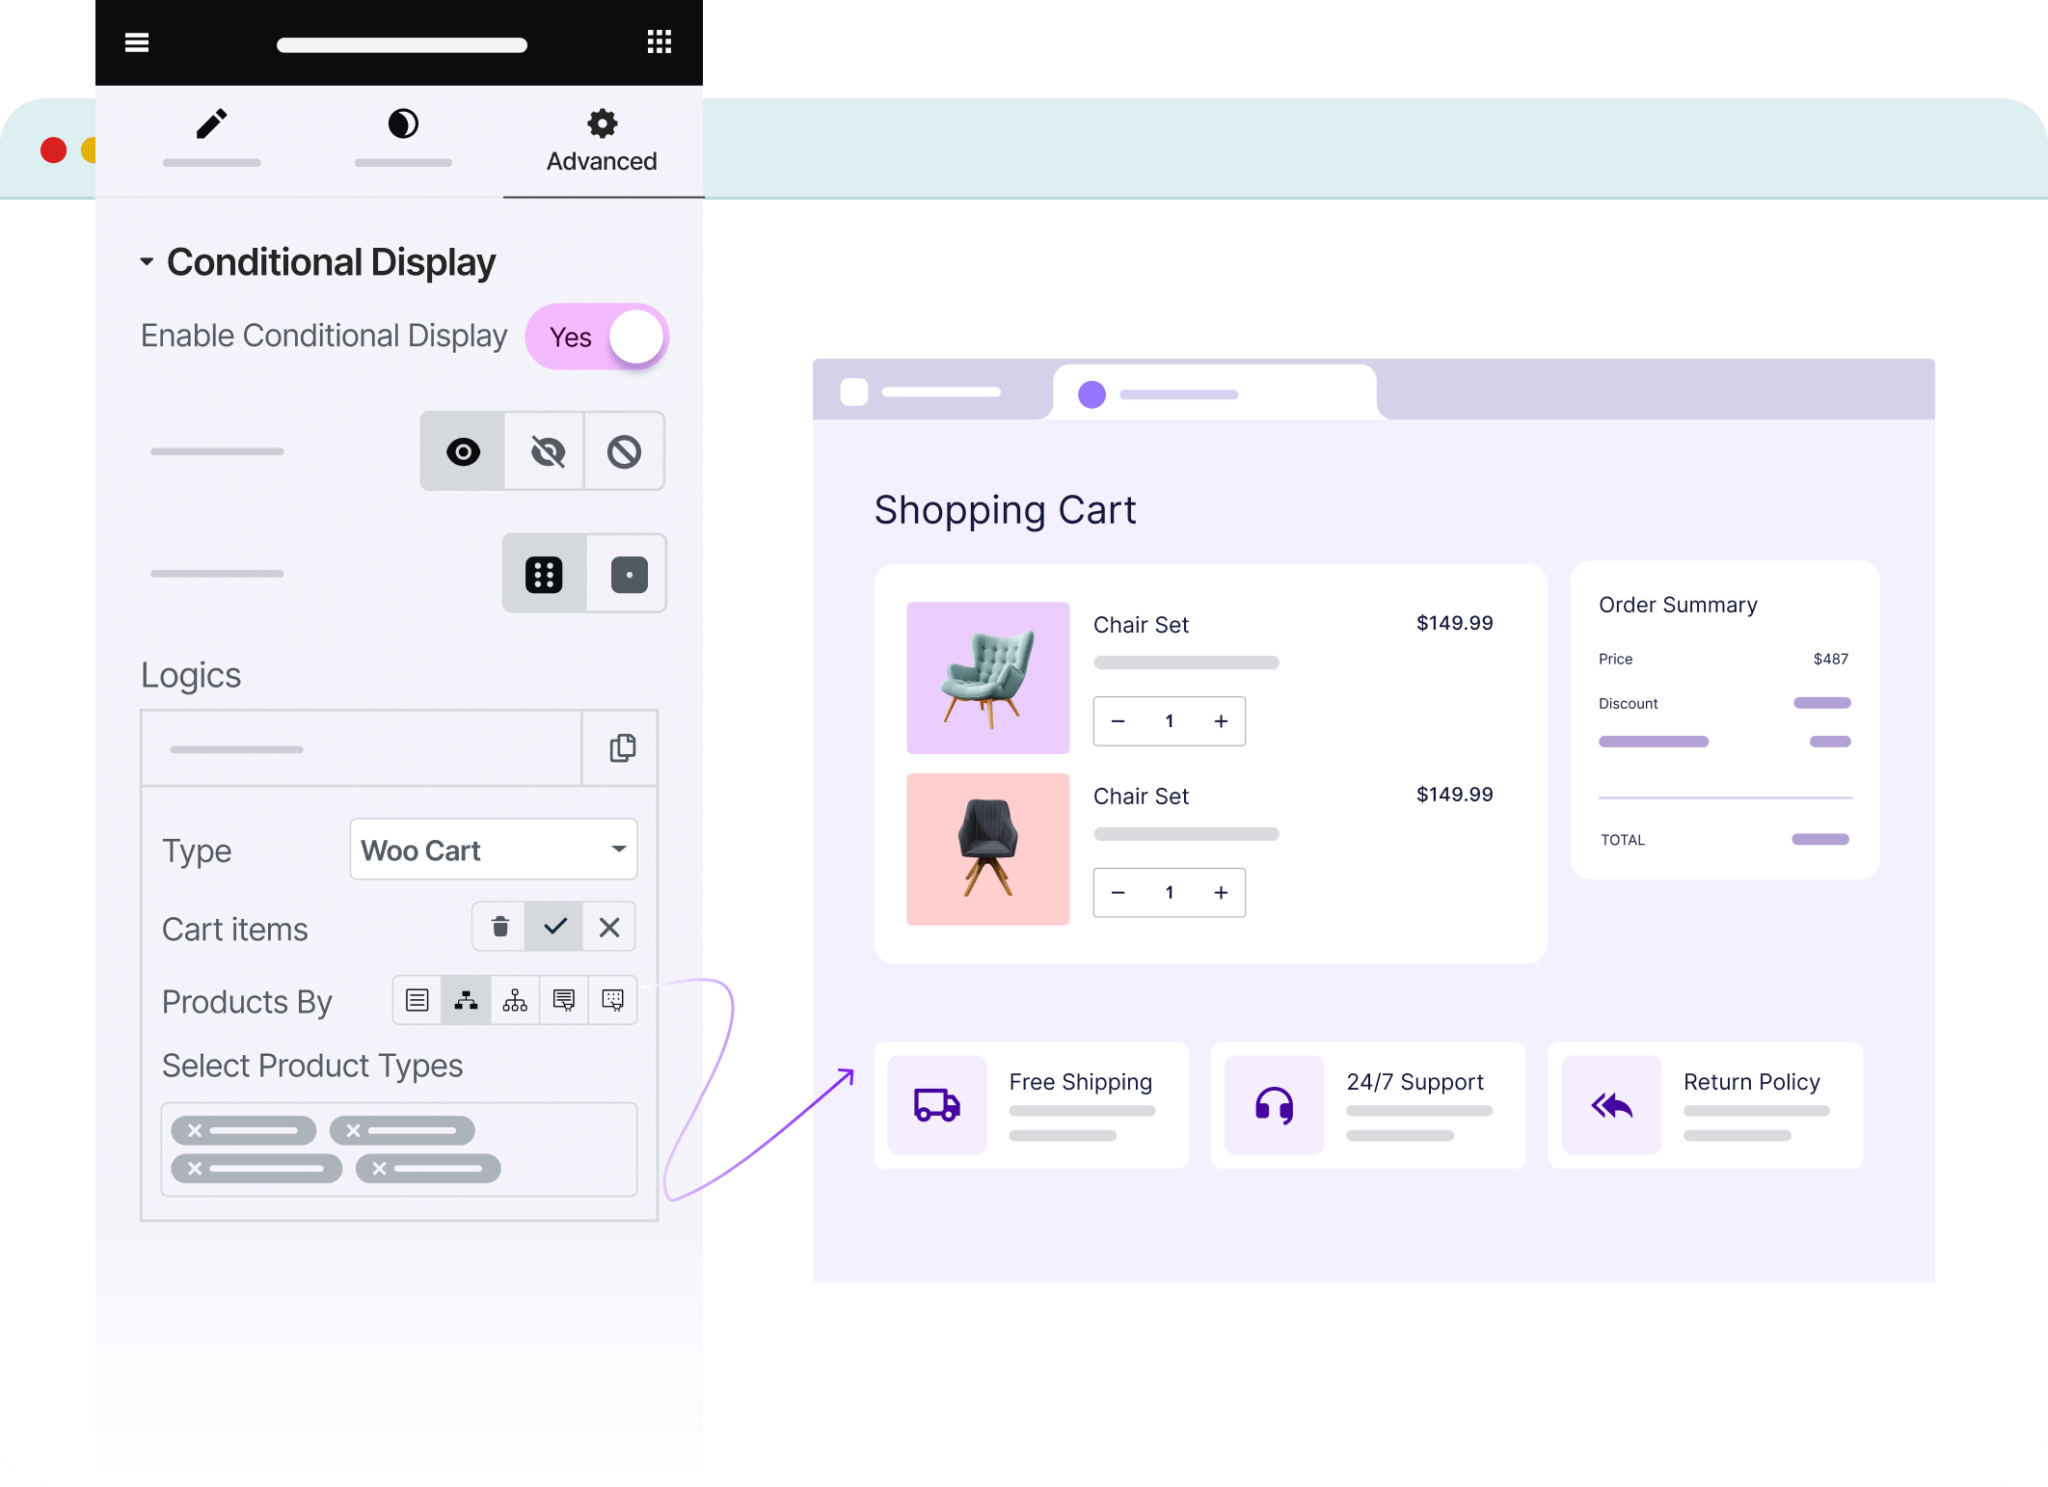Choose the blocked/disable circle icon
Screen dimensions: 2048x1487
coord(624,451)
